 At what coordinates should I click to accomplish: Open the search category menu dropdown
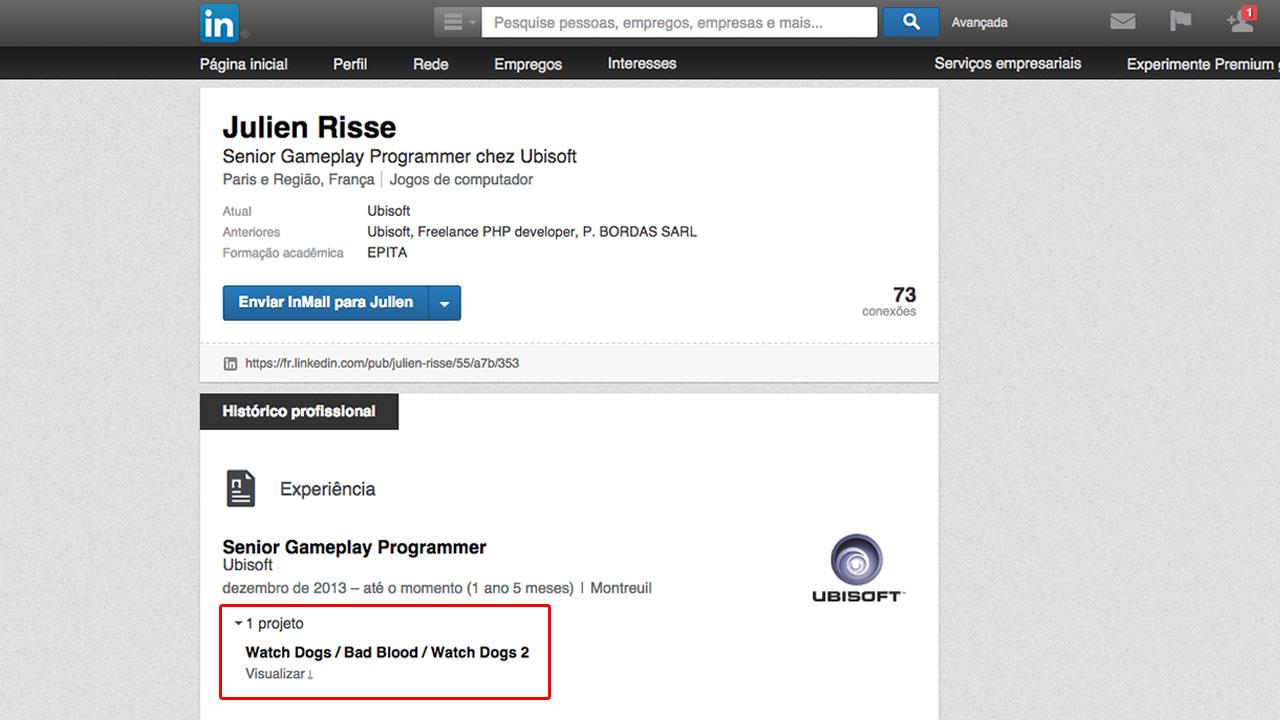(458, 22)
